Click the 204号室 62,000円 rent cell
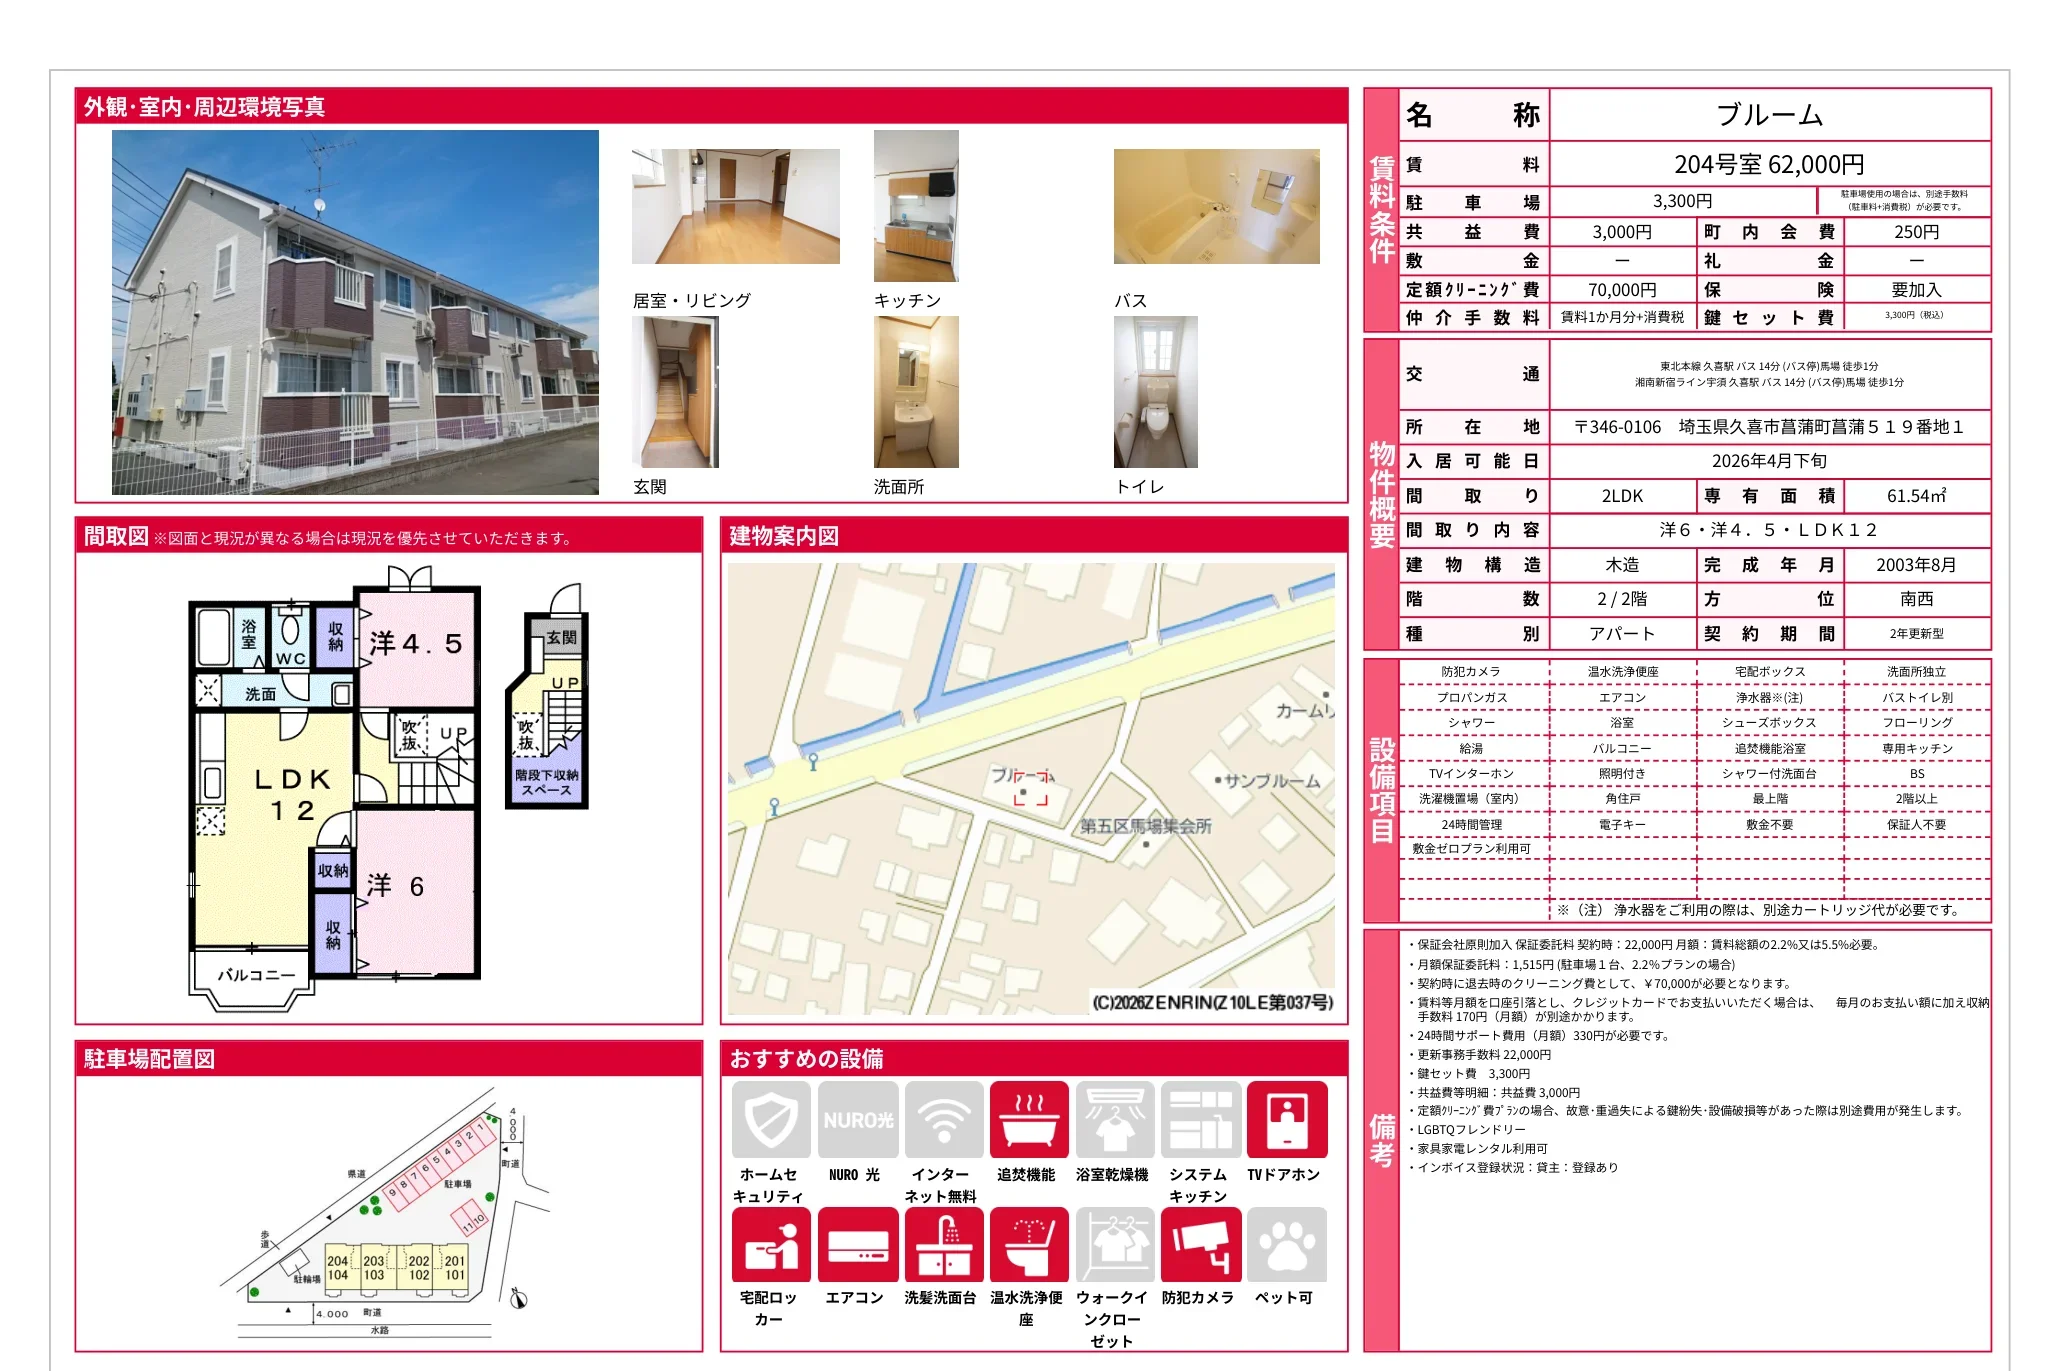 1768,164
